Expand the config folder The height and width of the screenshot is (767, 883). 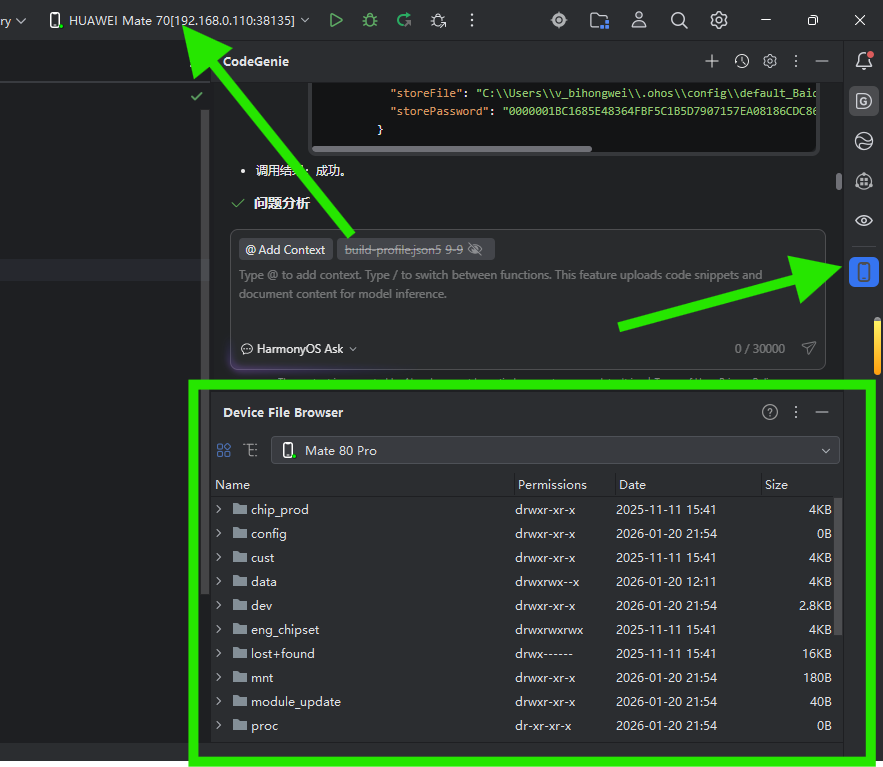(x=219, y=533)
